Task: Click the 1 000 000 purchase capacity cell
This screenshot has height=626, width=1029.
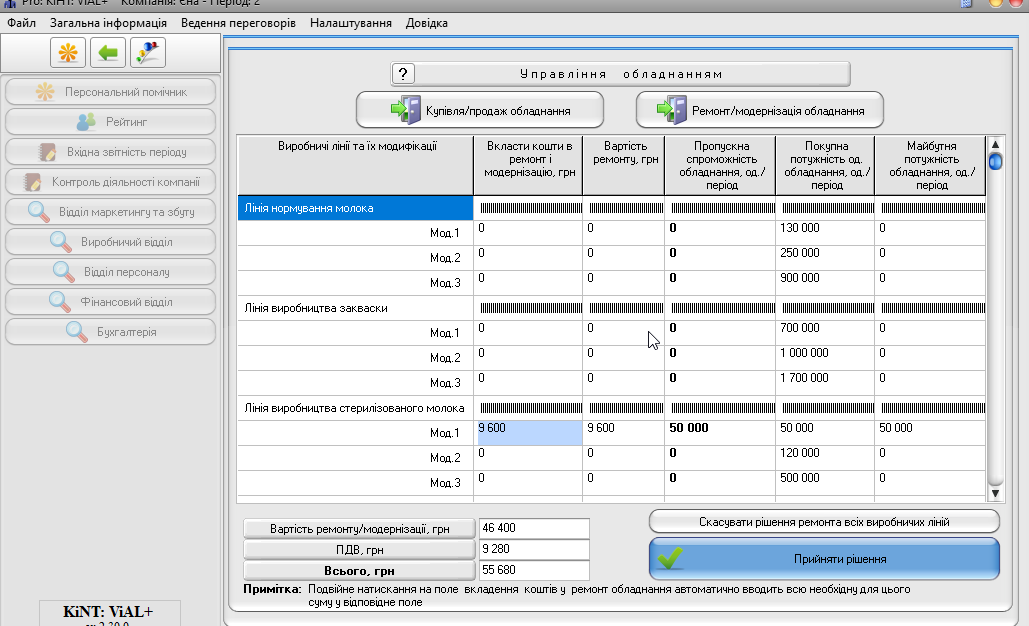Action: [825, 358]
